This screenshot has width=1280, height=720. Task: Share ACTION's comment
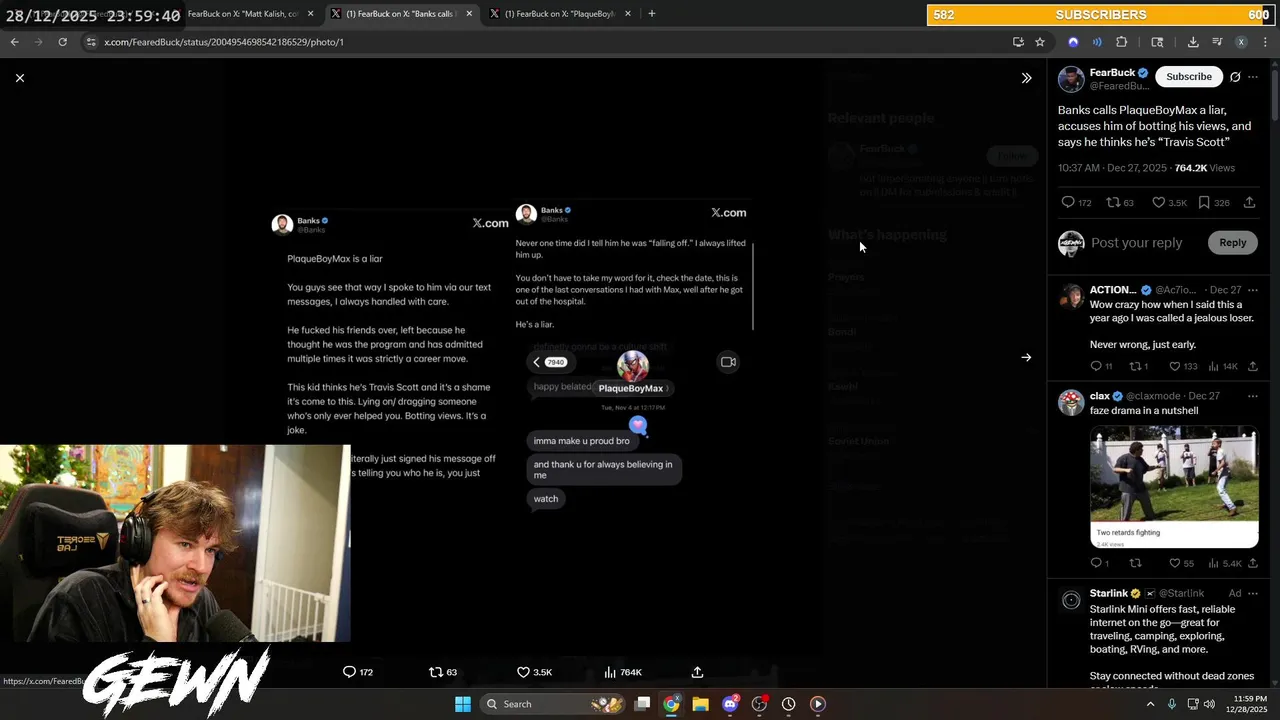(x=1252, y=366)
